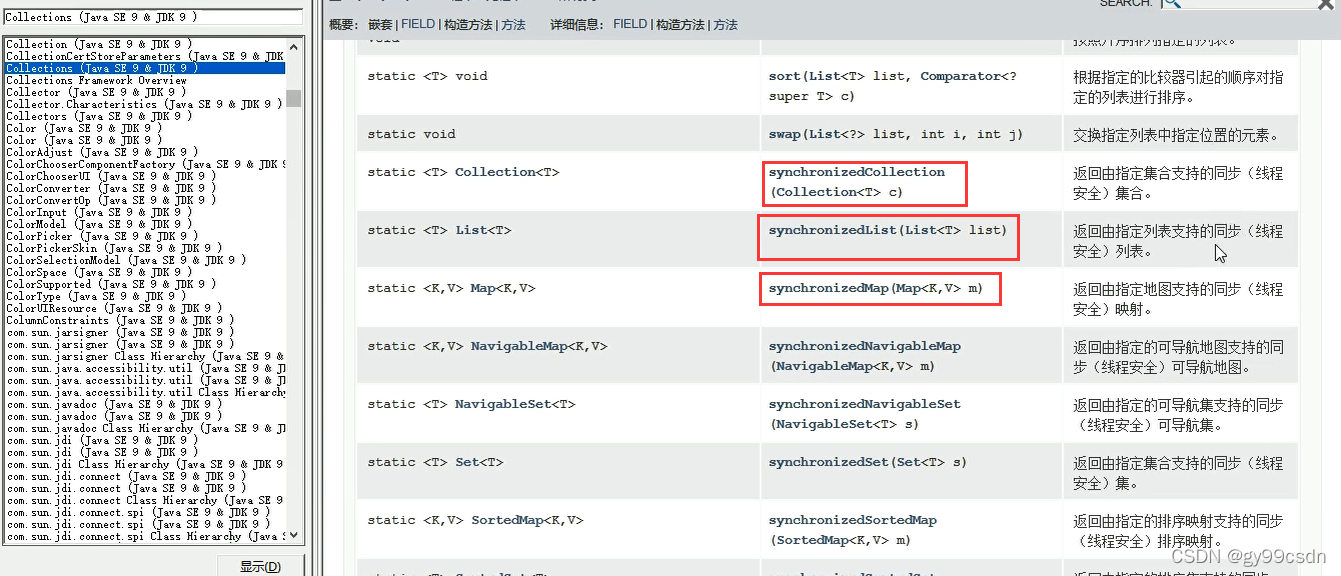Image resolution: width=1341 pixels, height=576 pixels.
Task: Open the swap method link
Action: point(785,134)
